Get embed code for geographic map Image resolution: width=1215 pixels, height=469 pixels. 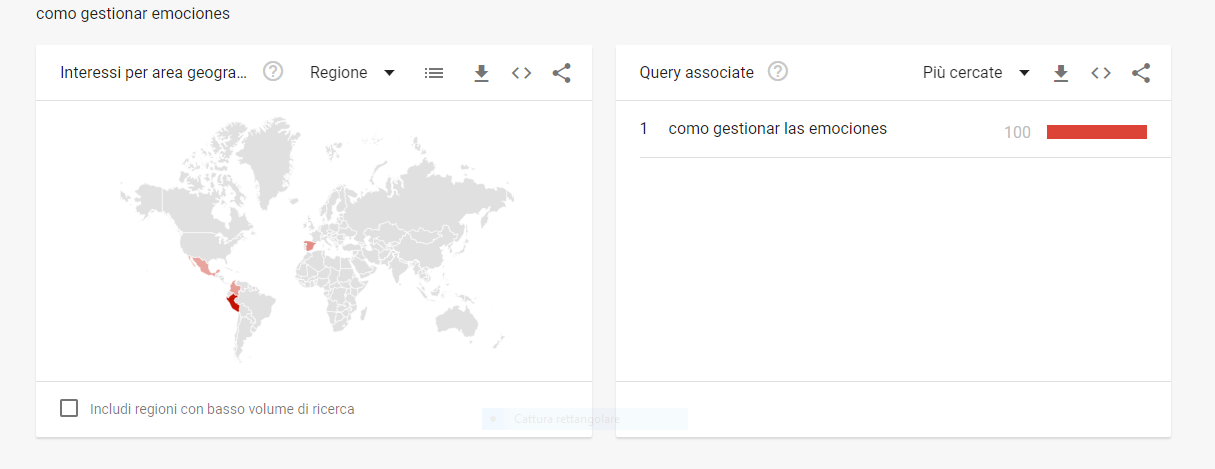coord(521,73)
